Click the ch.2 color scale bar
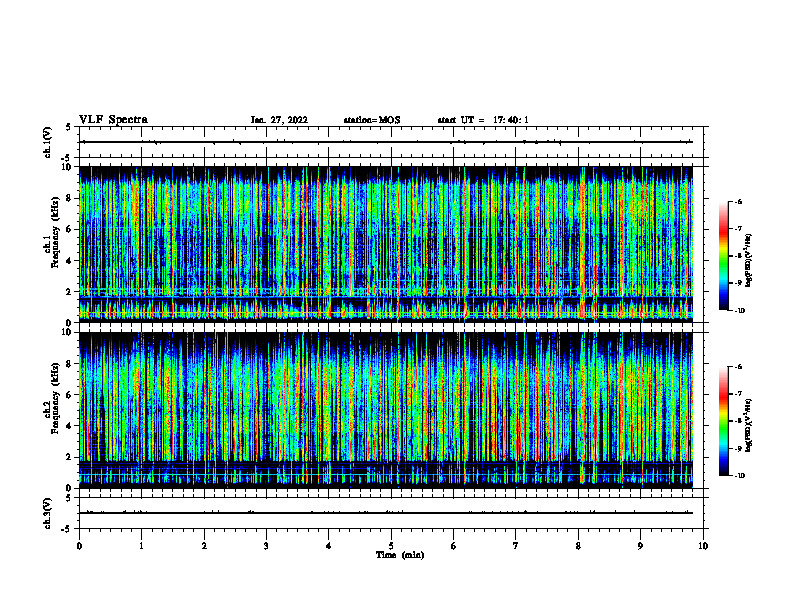This screenshot has height=612, width=792. (x=723, y=421)
